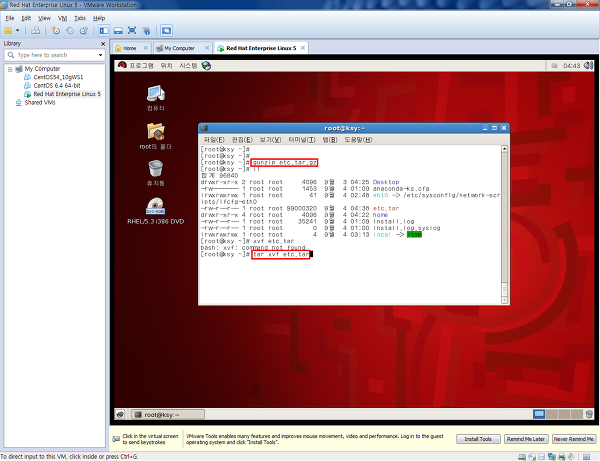Open the 프로그램 applications menu
This screenshot has width=600, height=461.
pyautogui.click(x=141, y=66)
